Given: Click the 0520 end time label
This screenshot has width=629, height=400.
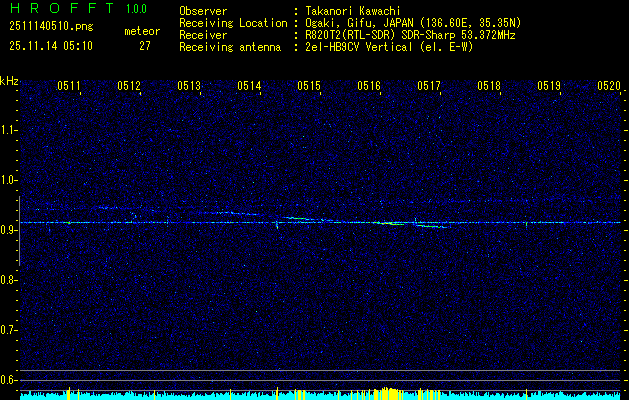Looking at the screenshot, I should 609,87.
